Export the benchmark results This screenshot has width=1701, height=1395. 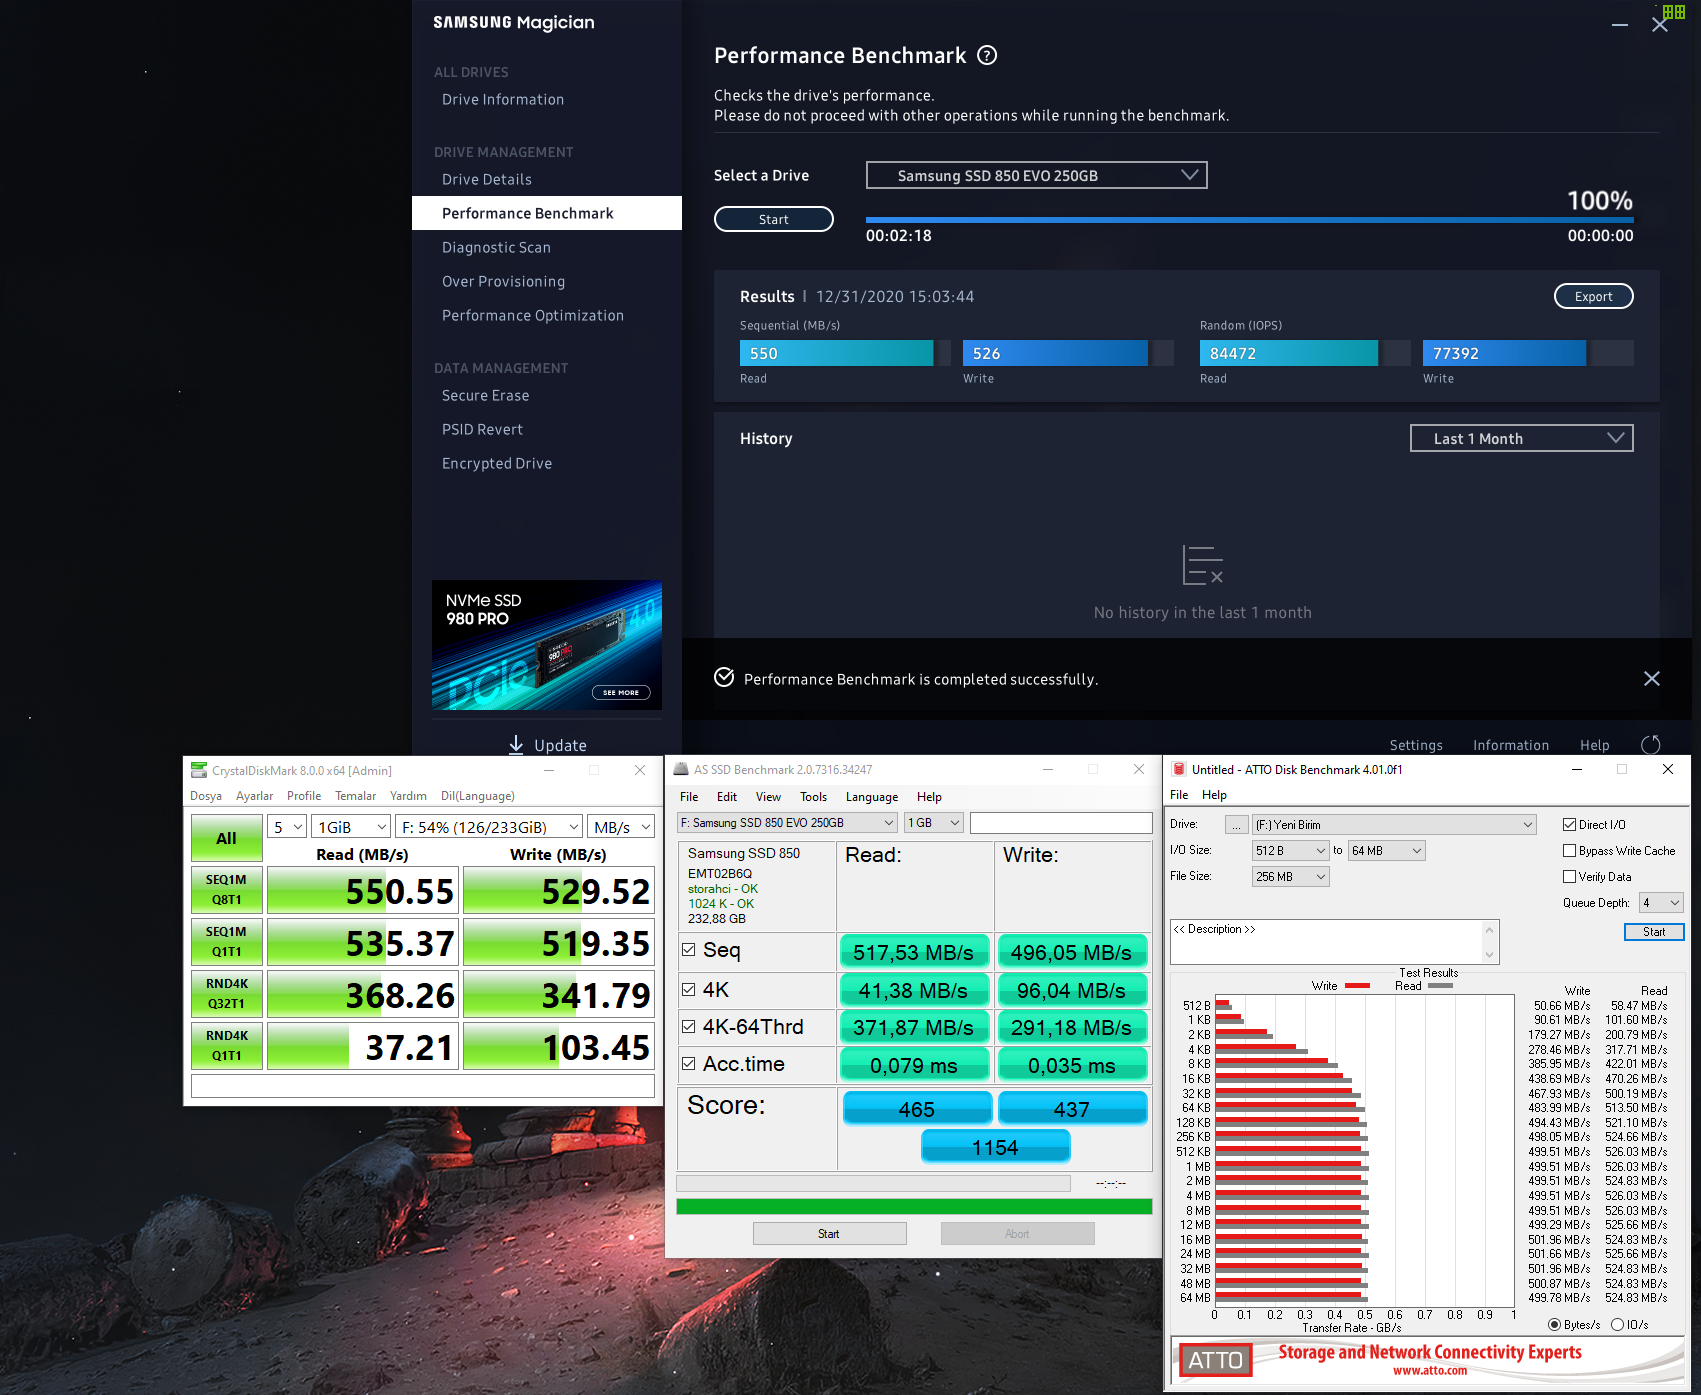coord(1593,296)
